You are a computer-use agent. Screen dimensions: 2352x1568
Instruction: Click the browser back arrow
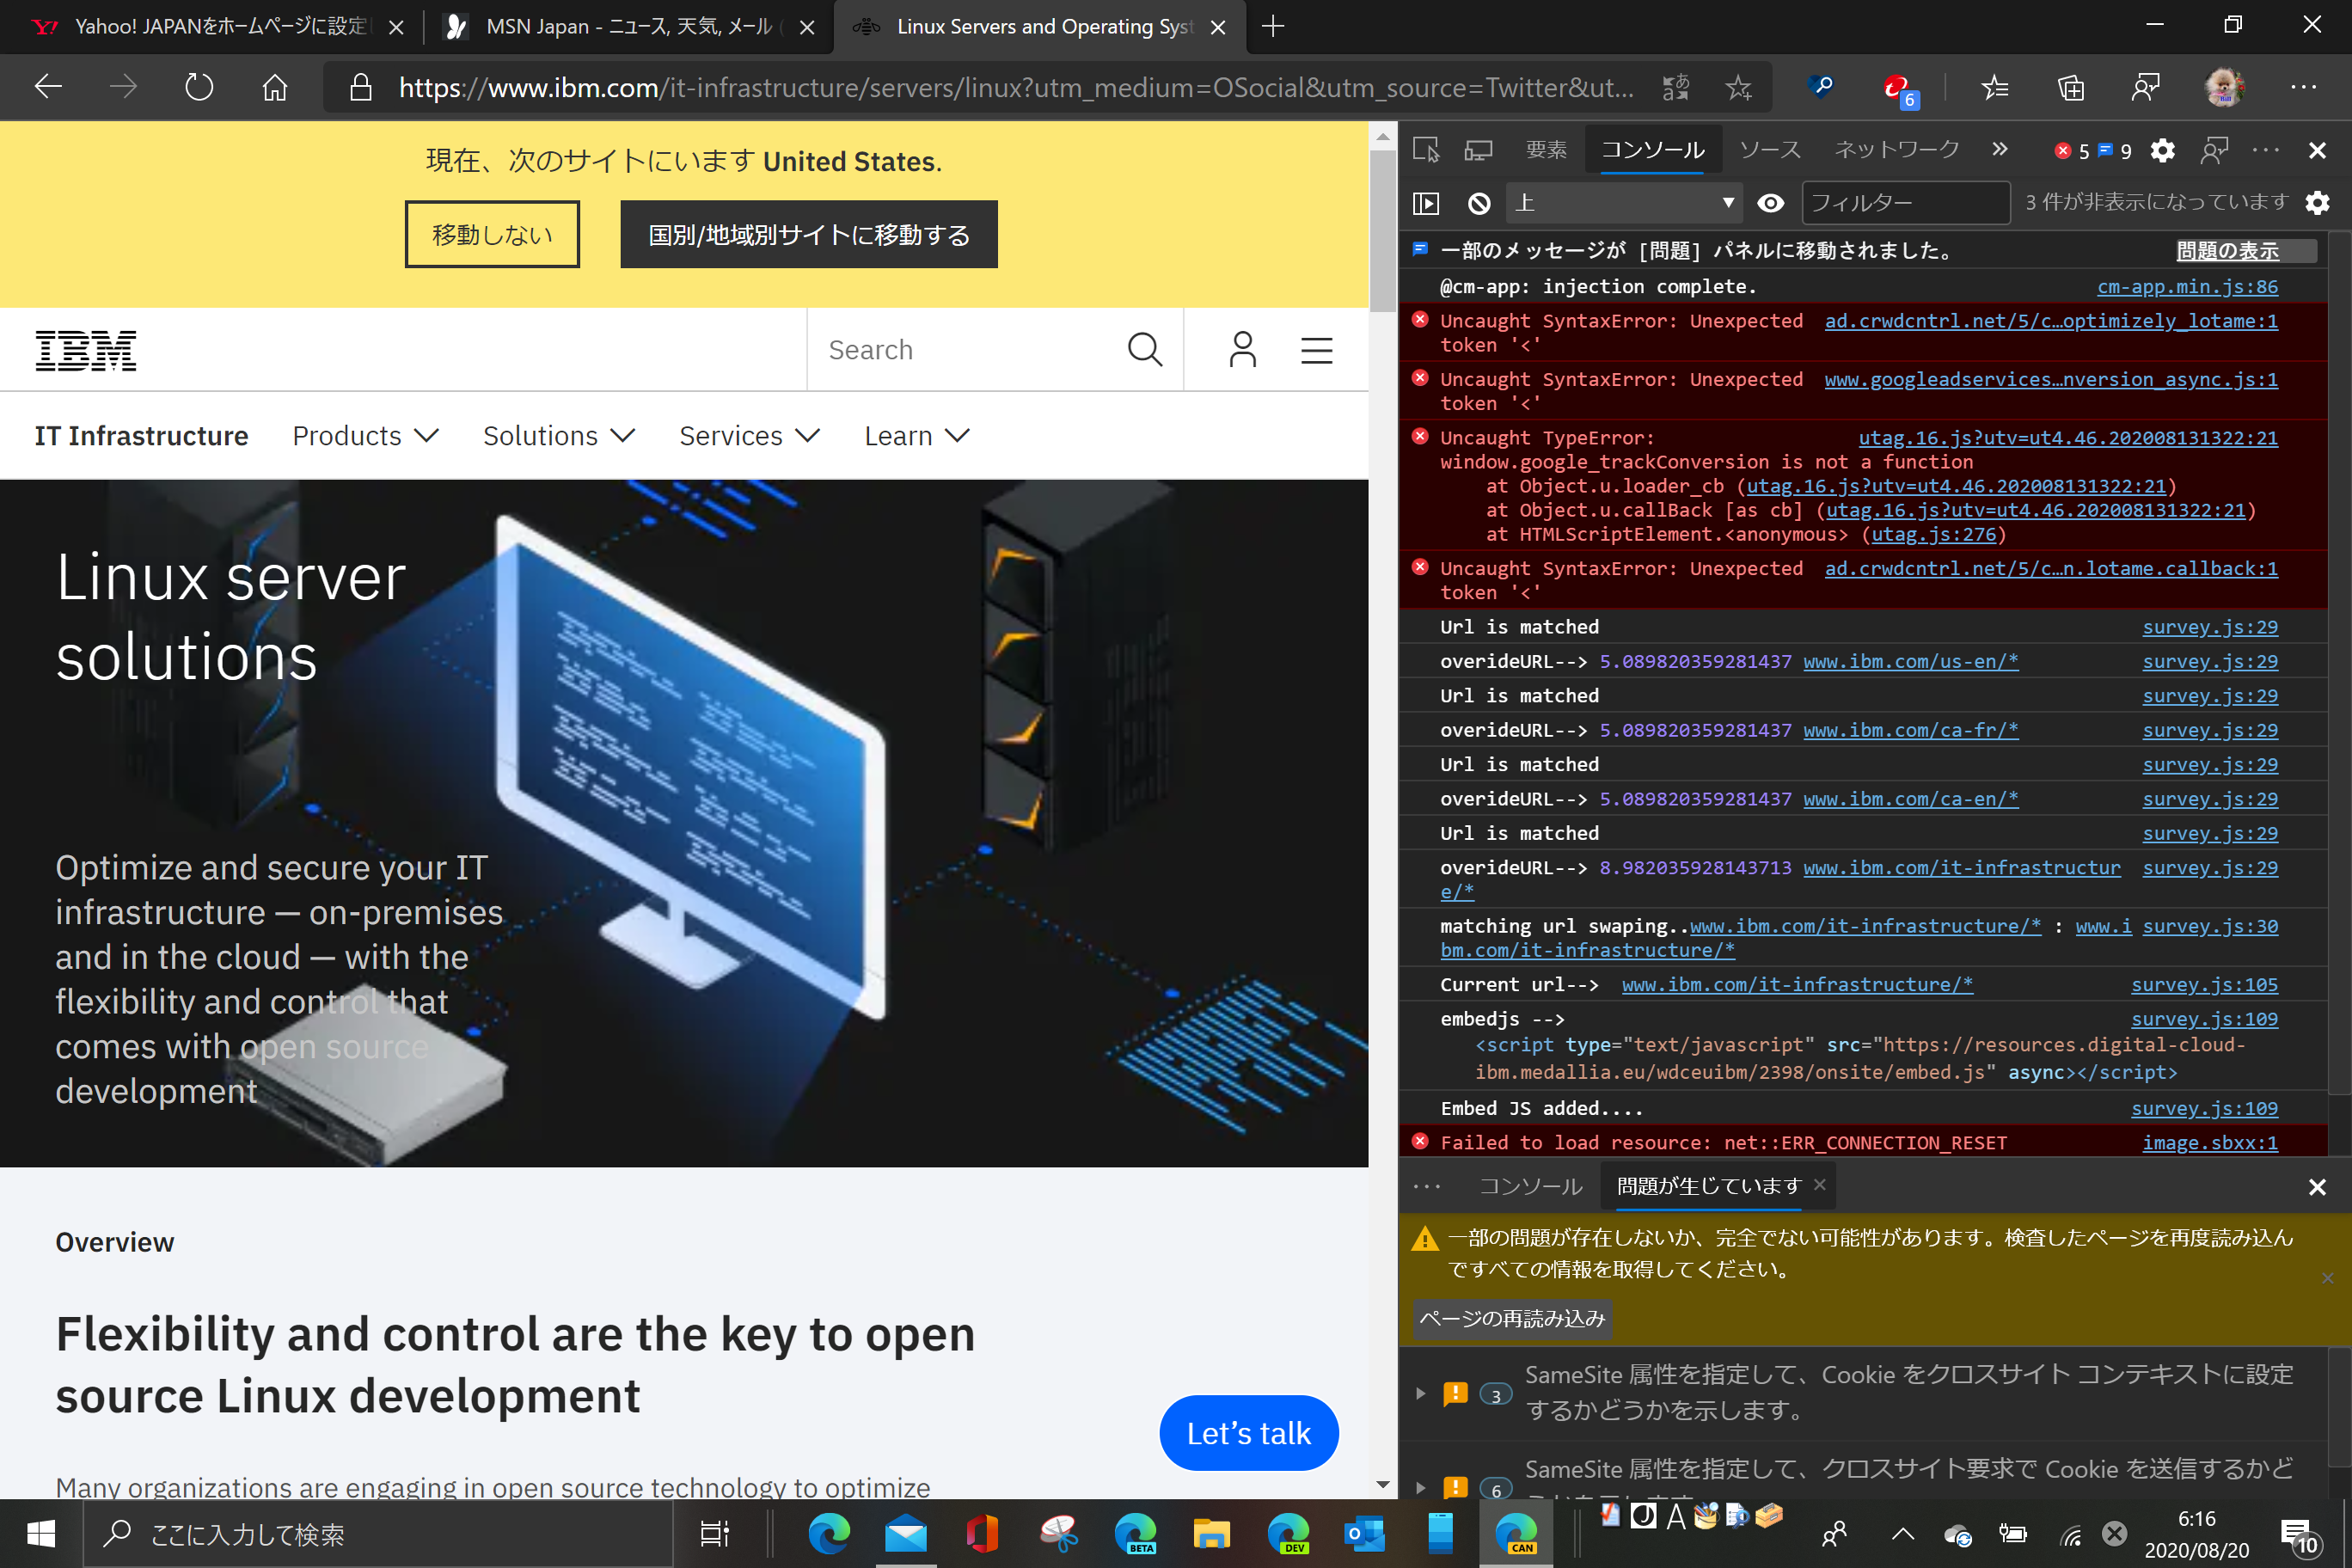[x=48, y=88]
